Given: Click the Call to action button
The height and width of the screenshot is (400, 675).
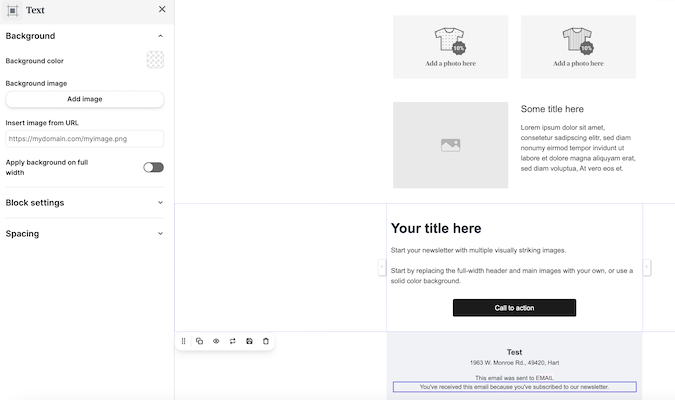Looking at the screenshot, I should click(x=514, y=307).
